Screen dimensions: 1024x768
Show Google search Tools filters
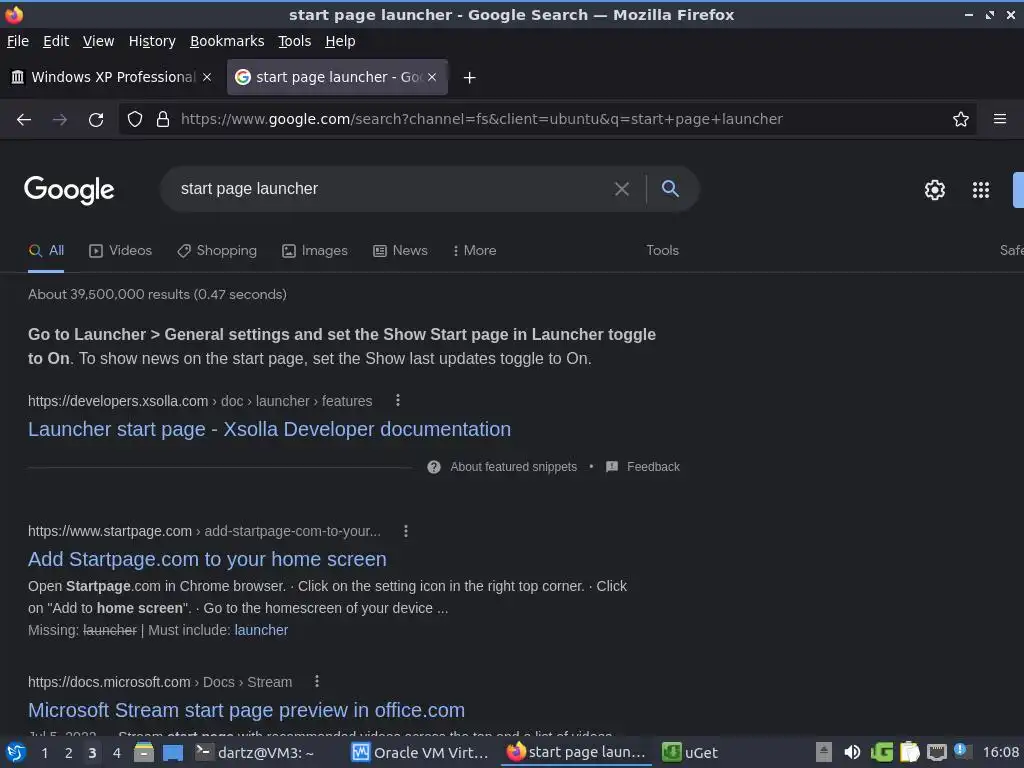pyautogui.click(x=662, y=251)
